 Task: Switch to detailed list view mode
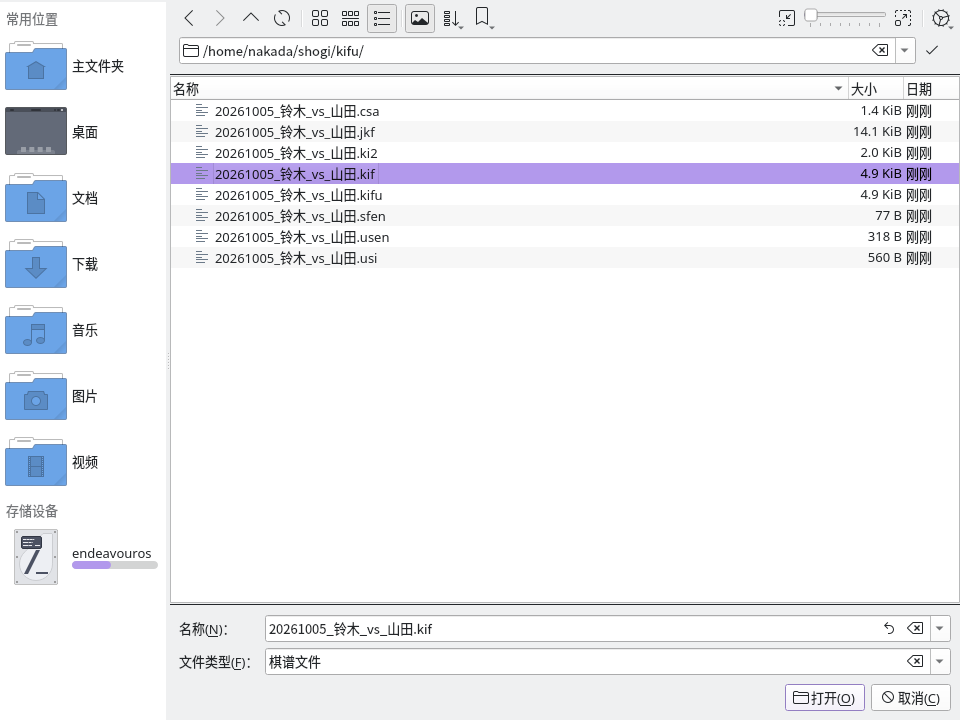pos(381,18)
